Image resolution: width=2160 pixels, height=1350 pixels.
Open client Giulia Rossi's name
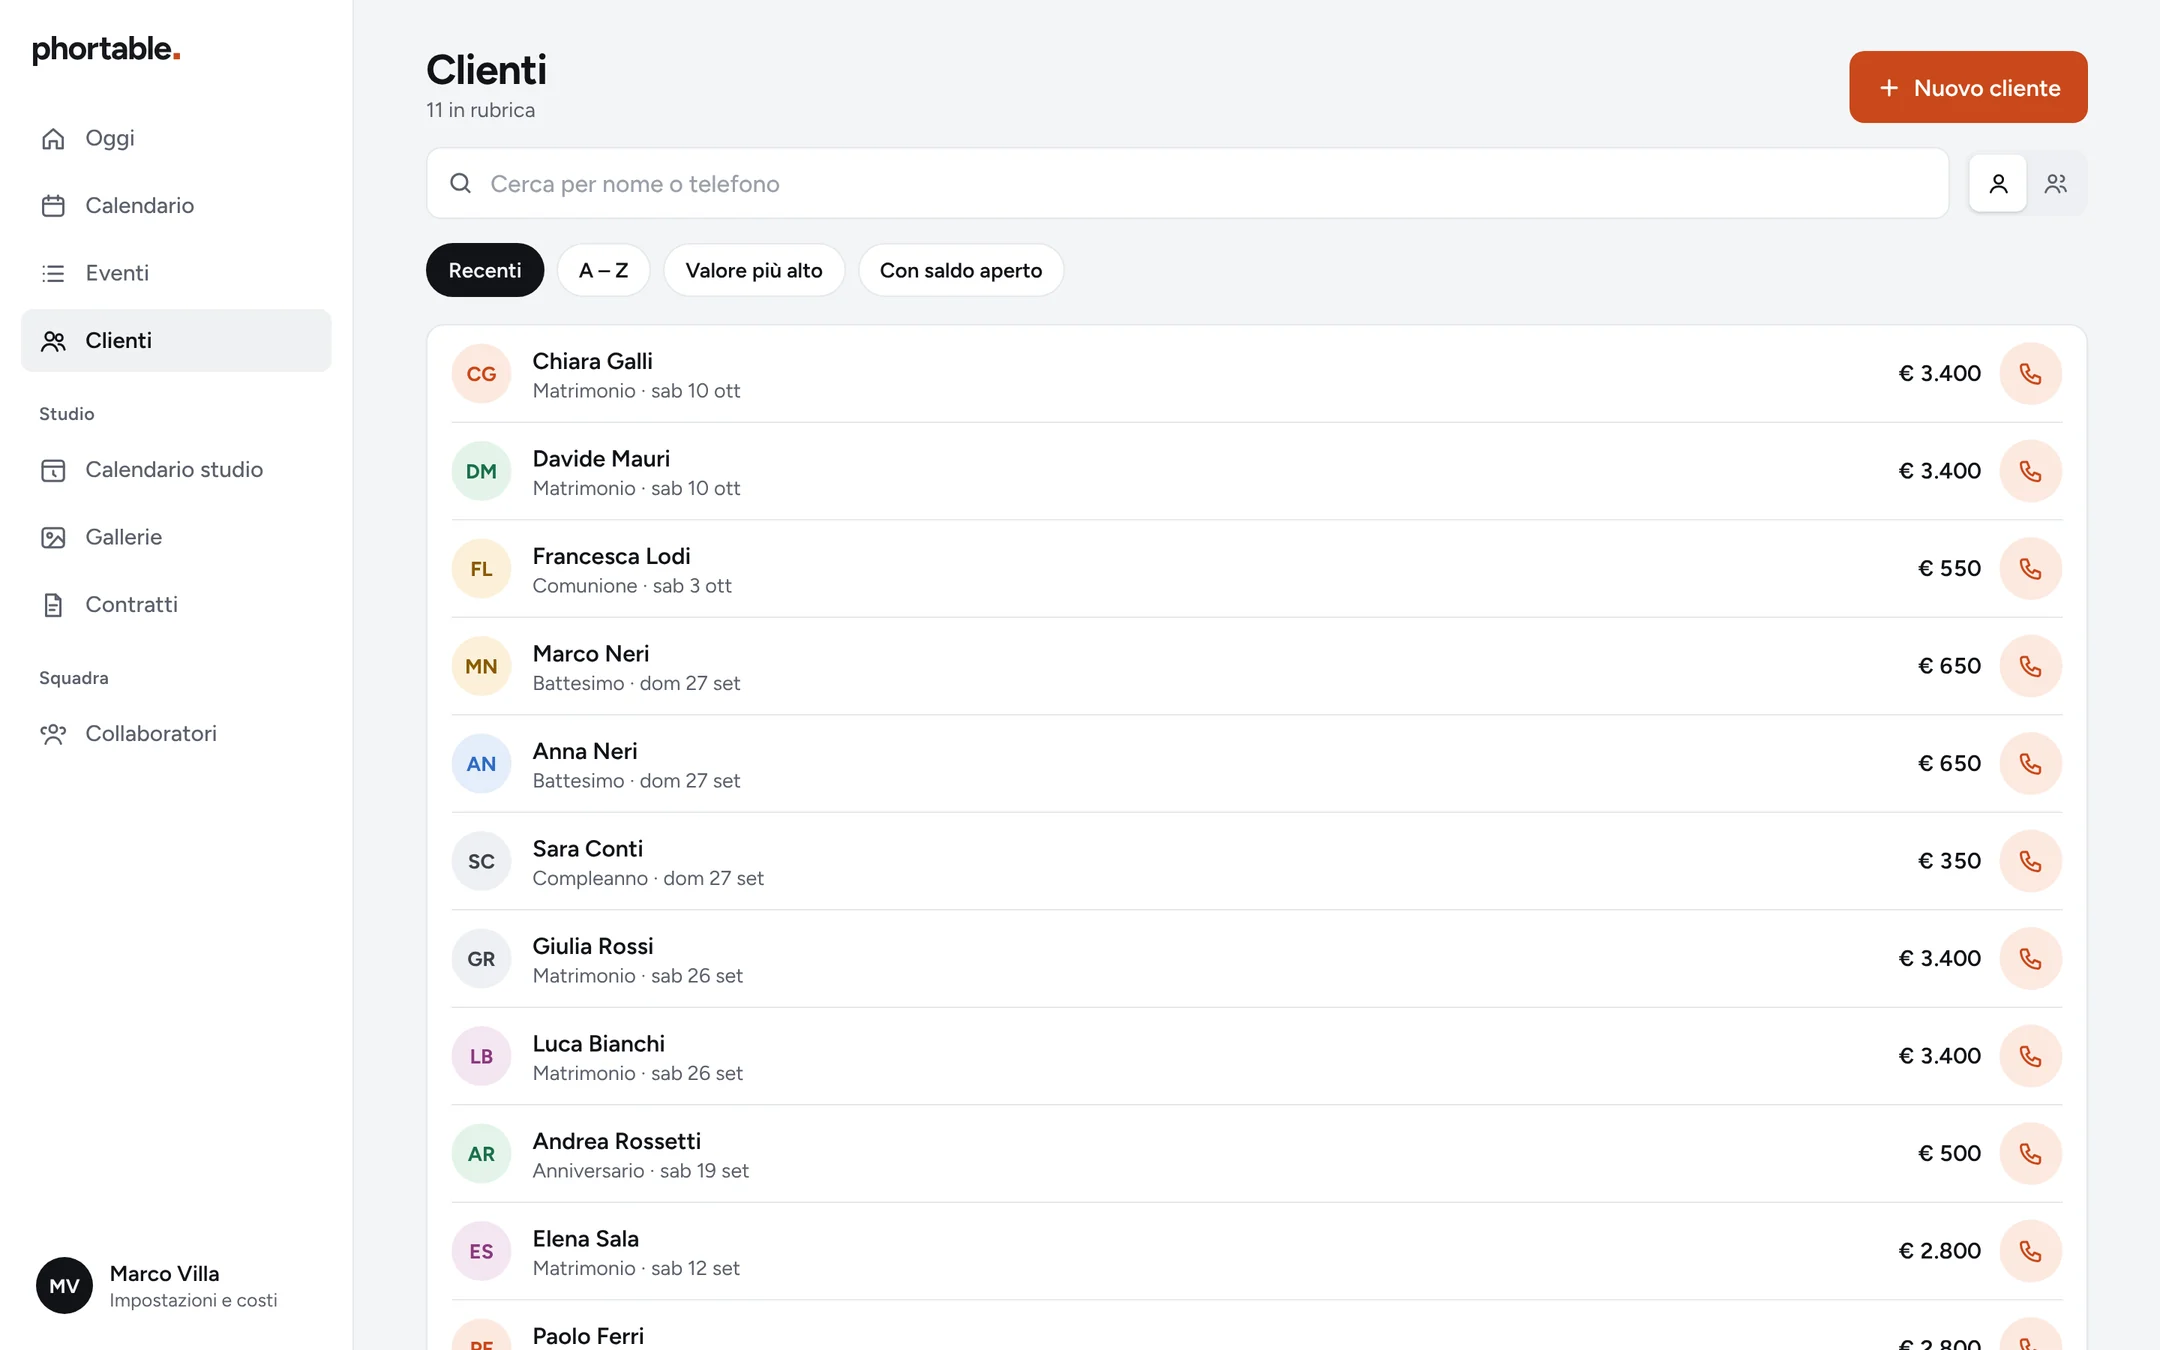(593, 946)
